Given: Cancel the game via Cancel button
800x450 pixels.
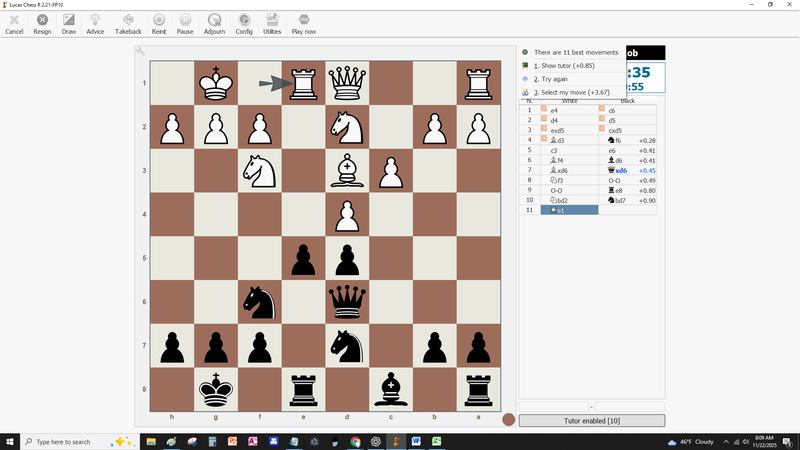Looking at the screenshot, I should pos(14,24).
